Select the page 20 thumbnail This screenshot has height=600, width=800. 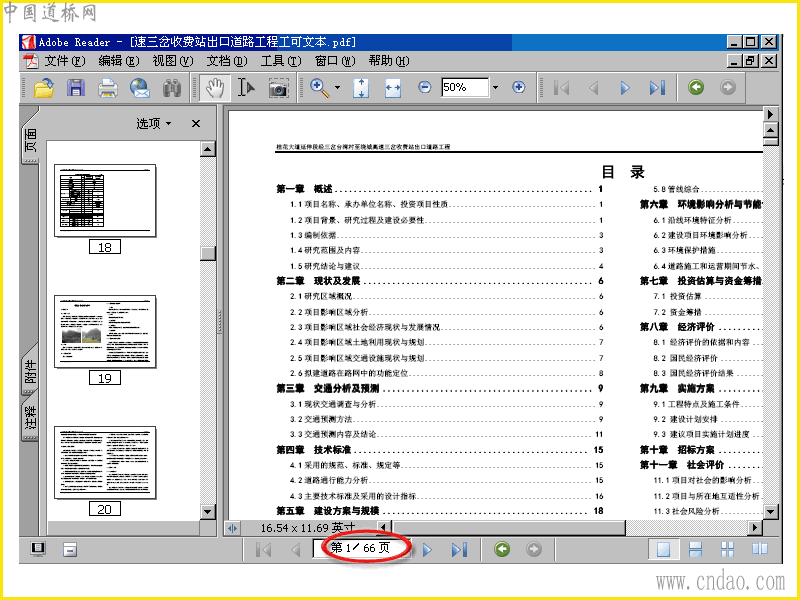[105, 463]
